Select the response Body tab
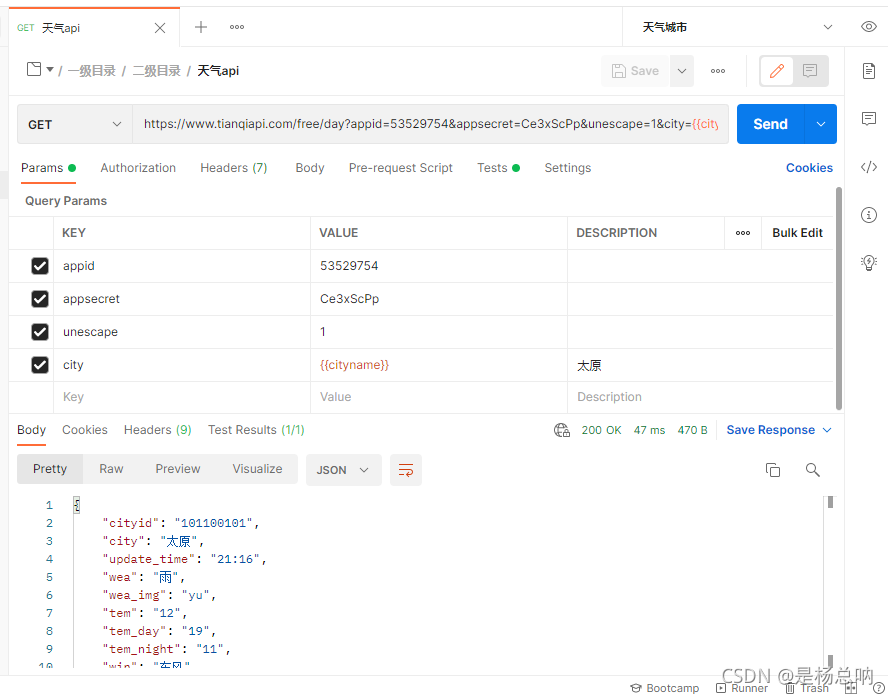This screenshot has width=888, height=694. (x=31, y=430)
